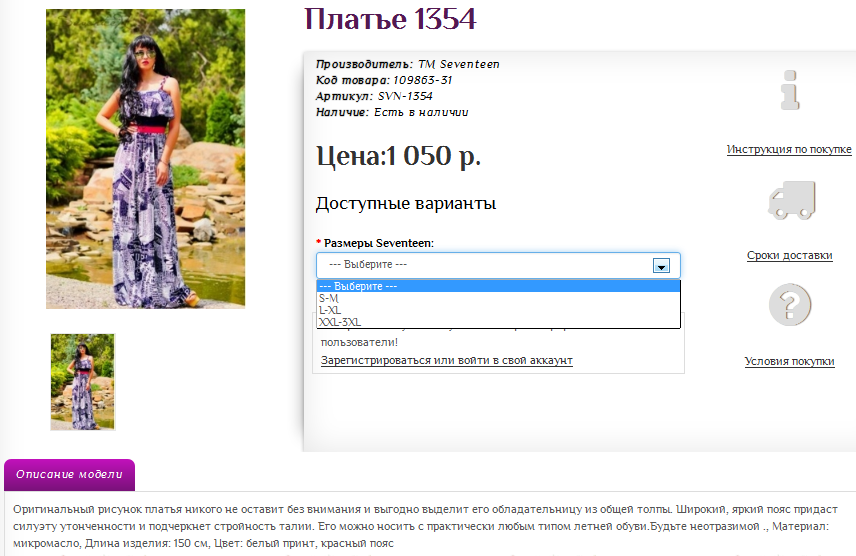The height and width of the screenshot is (556, 856).
Task: Click the product description paragraph text
Action: [425, 527]
